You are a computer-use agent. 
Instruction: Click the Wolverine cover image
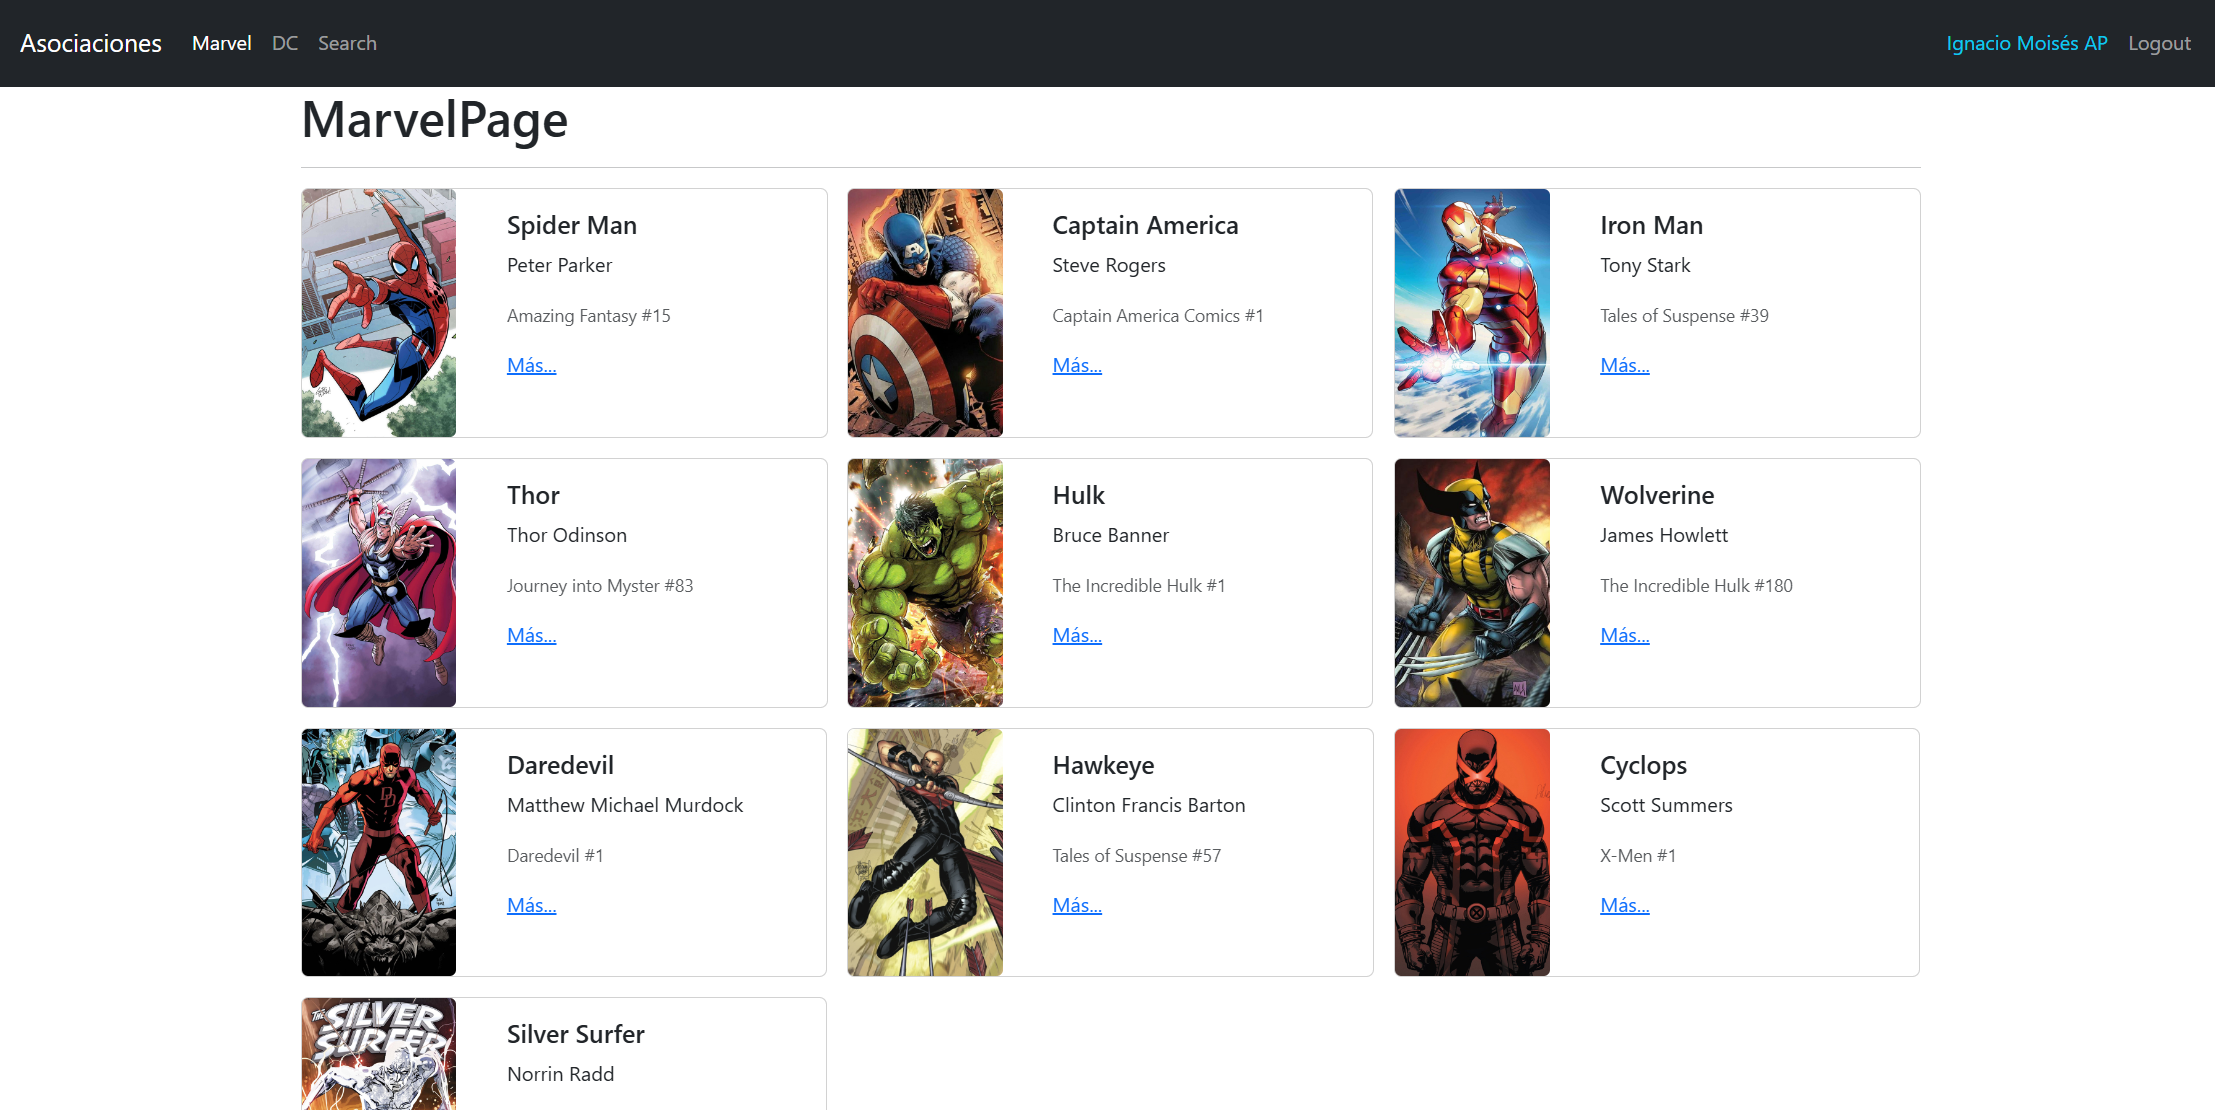click(1472, 583)
